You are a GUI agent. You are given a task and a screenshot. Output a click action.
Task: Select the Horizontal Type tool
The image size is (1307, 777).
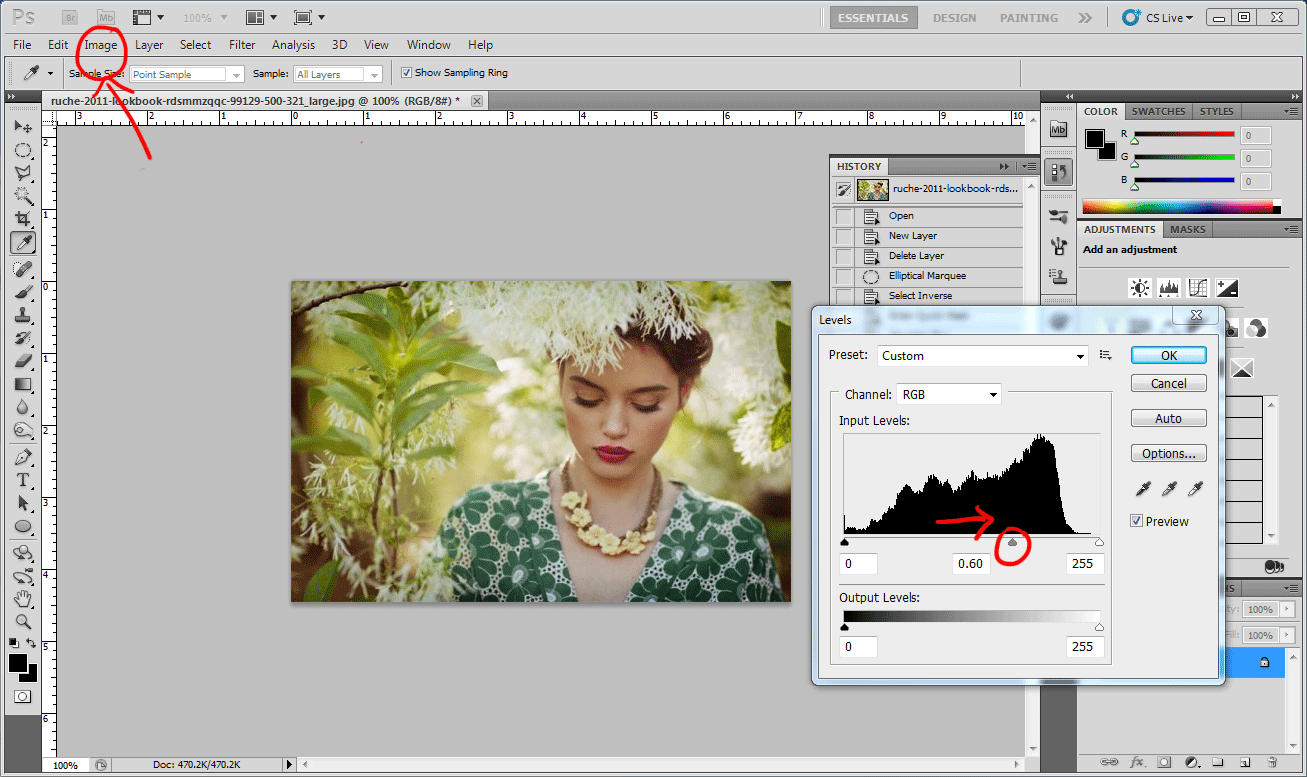(x=22, y=480)
